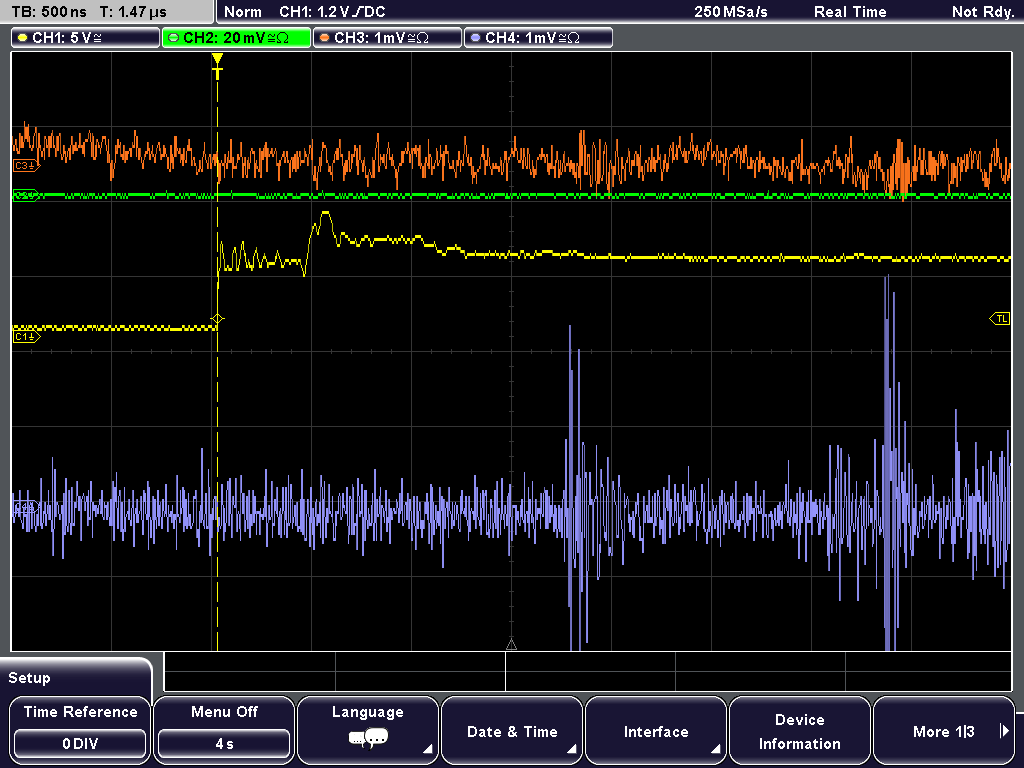Click the CH1: 1.2 V trigger source readout
Image resolution: width=1024 pixels, height=768 pixels.
332,12
